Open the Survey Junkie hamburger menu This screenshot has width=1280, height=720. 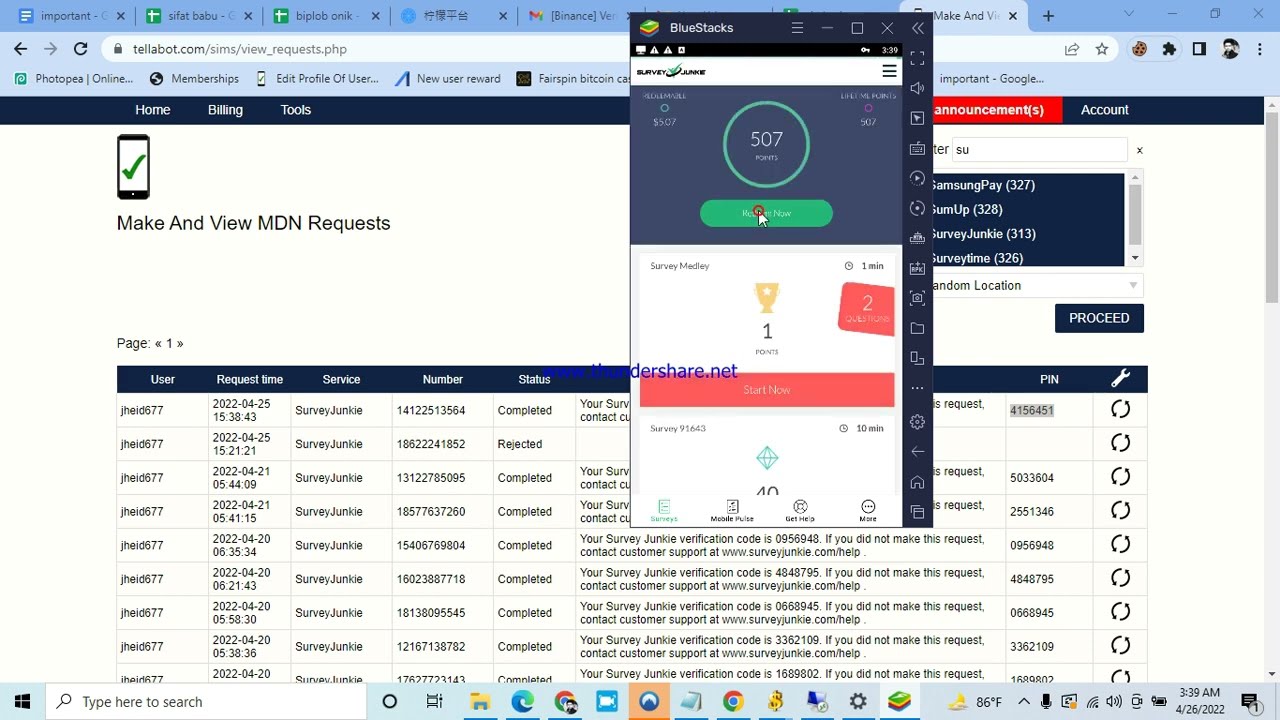[x=889, y=71]
